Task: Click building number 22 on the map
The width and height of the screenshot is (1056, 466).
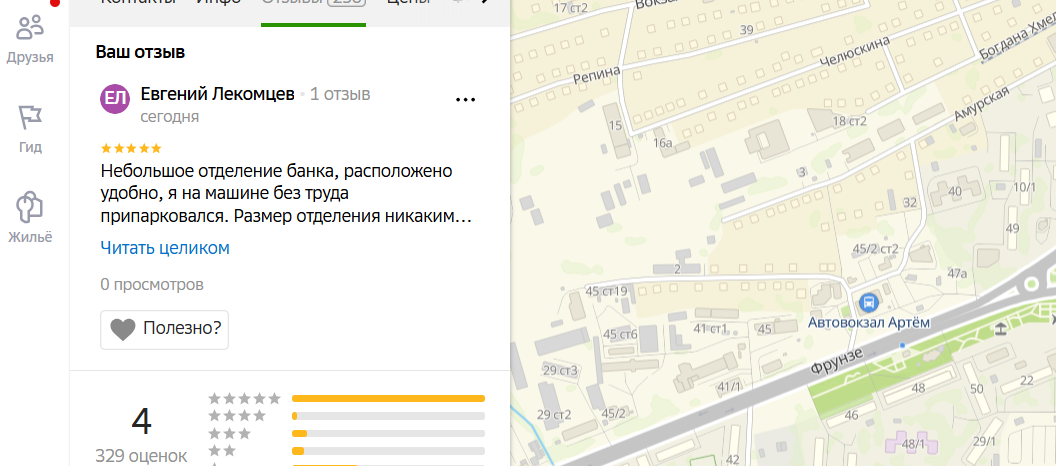Action: click(1026, 381)
